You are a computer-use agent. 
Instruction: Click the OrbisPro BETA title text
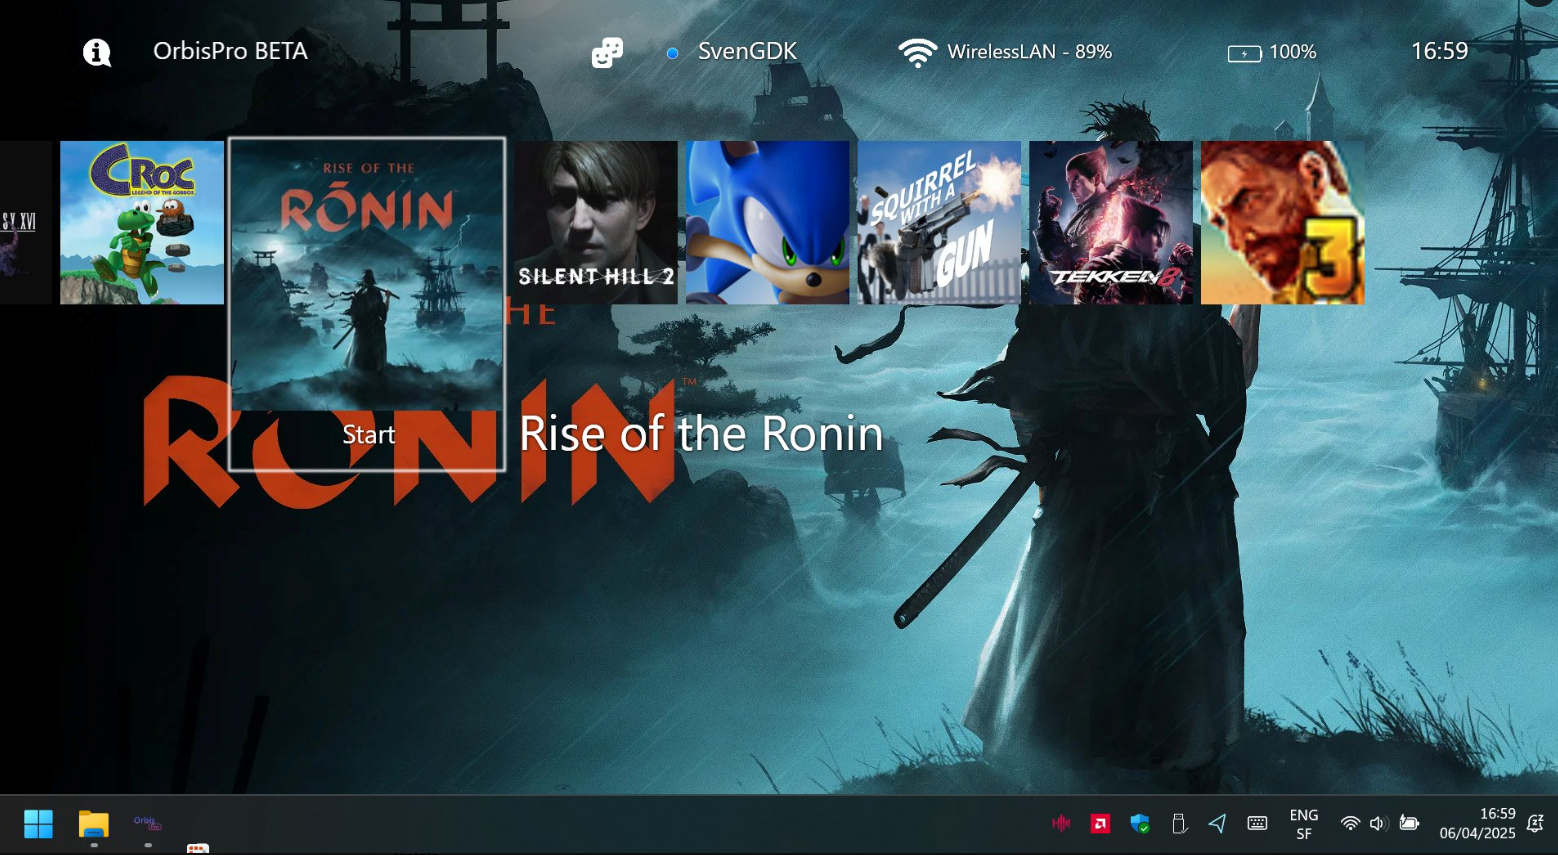(x=230, y=51)
